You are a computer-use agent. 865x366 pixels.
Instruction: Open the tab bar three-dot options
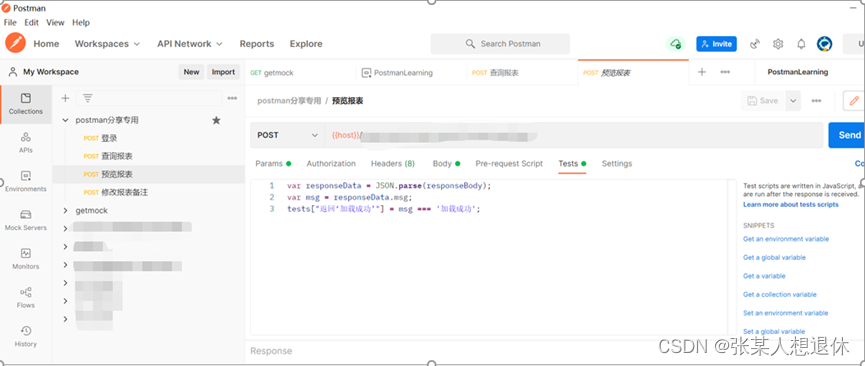[x=725, y=72]
